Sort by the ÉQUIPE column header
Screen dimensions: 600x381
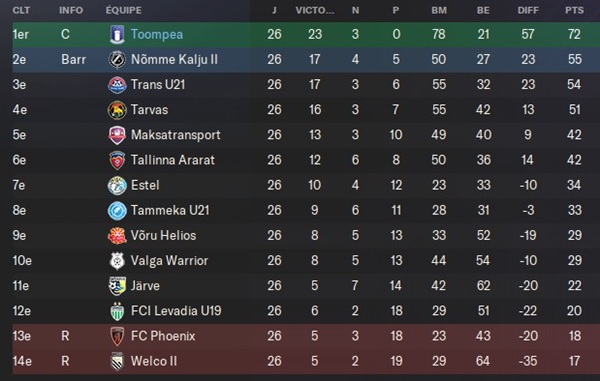pos(124,10)
